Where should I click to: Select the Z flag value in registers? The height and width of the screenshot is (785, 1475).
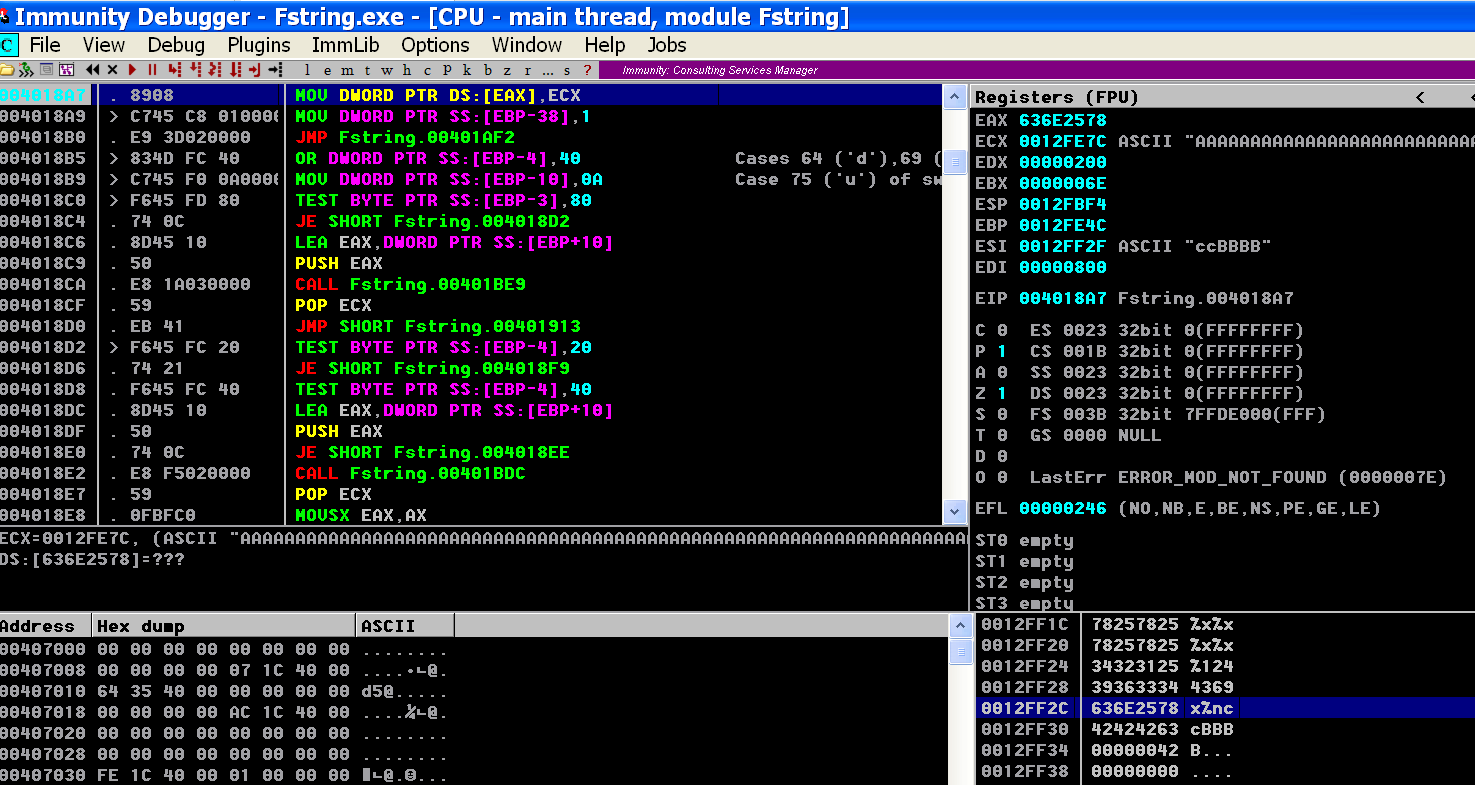click(1002, 393)
